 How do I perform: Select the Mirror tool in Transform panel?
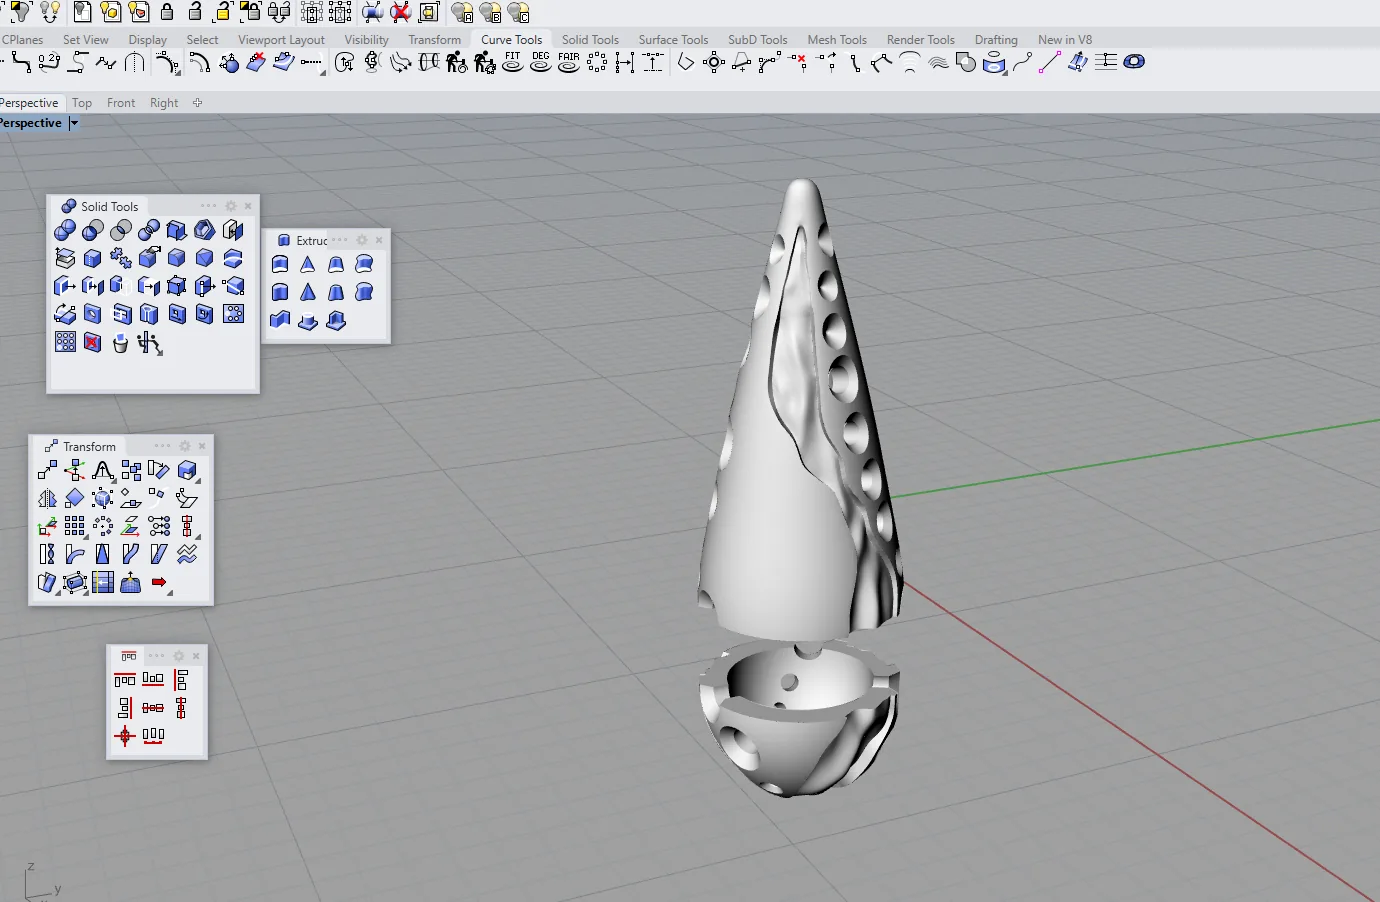coord(47,498)
